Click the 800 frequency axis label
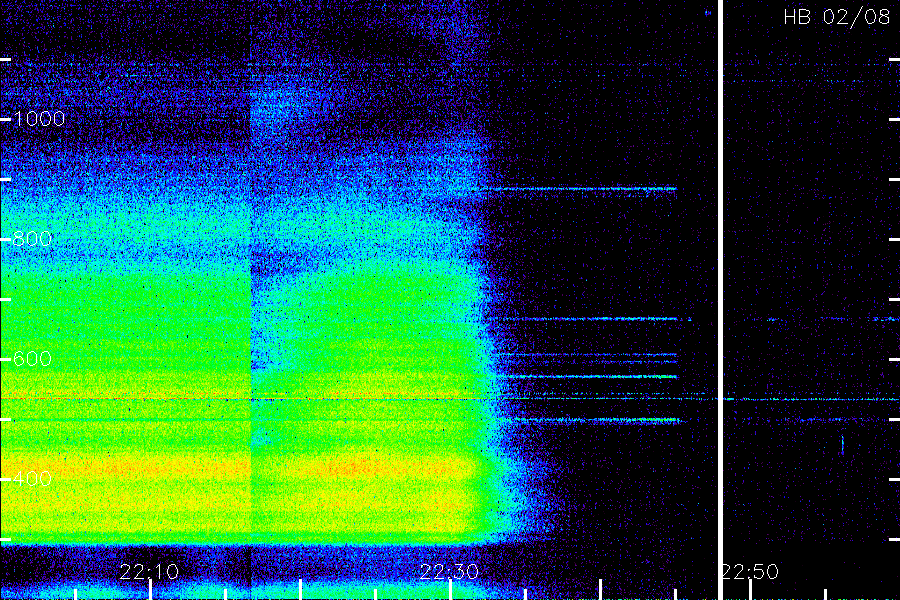Viewport: 900px width, 600px height. 32,239
